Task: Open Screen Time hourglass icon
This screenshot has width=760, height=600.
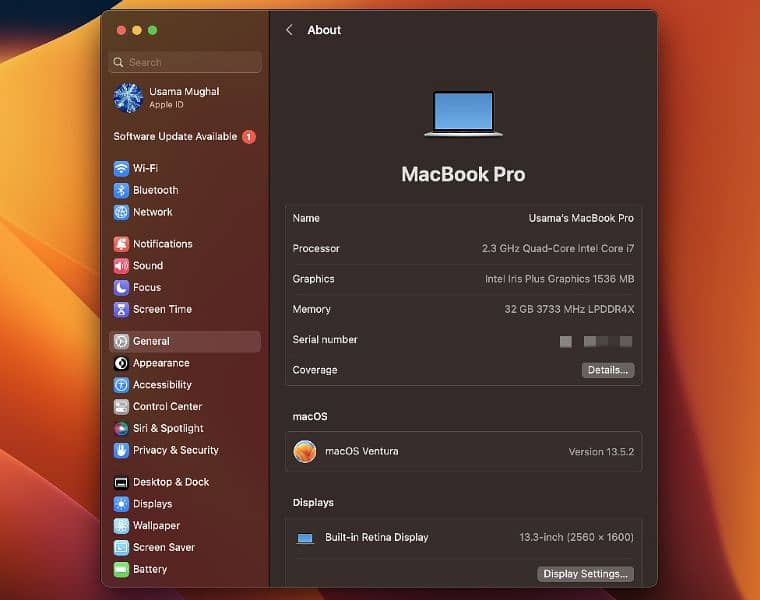Action: [x=121, y=309]
